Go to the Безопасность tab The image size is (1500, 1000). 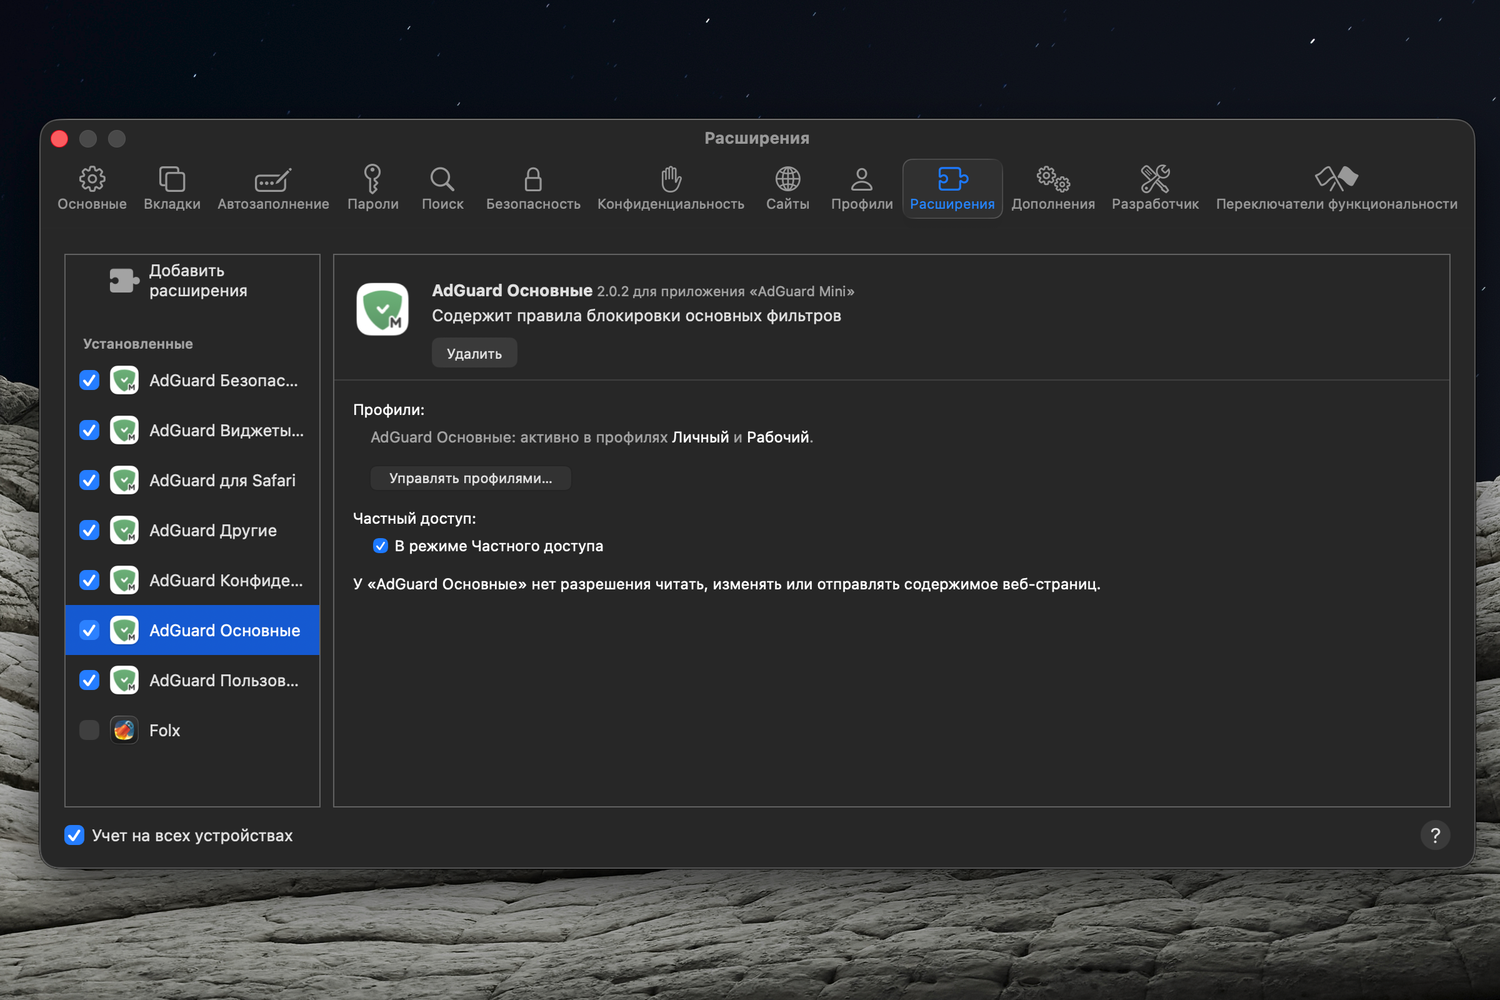(533, 188)
